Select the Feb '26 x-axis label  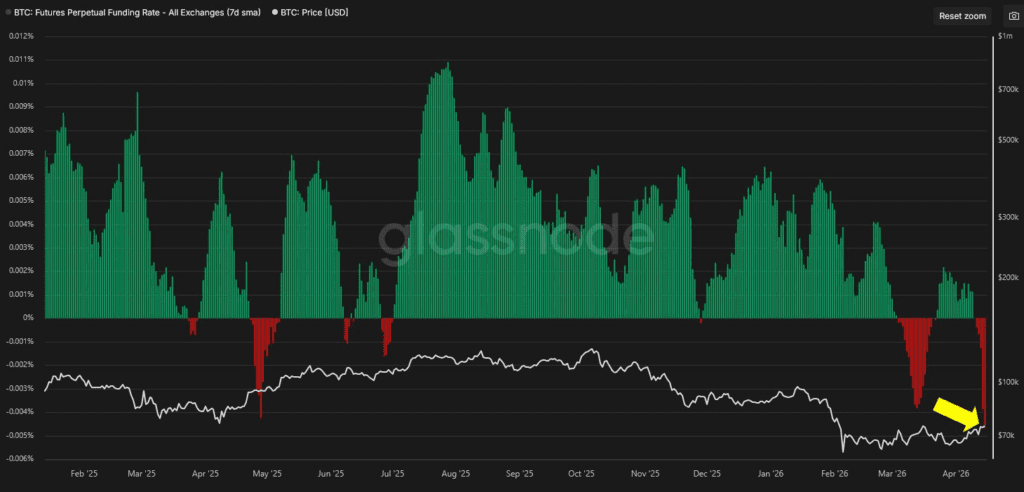[x=835, y=474]
